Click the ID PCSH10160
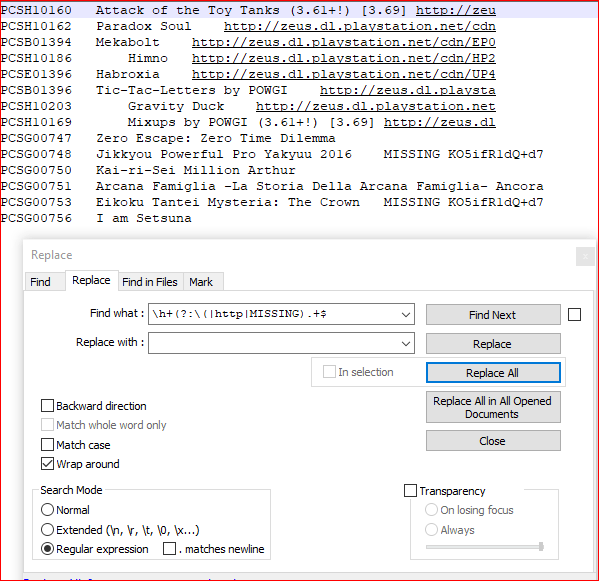The height and width of the screenshot is (581, 599). 36,10
